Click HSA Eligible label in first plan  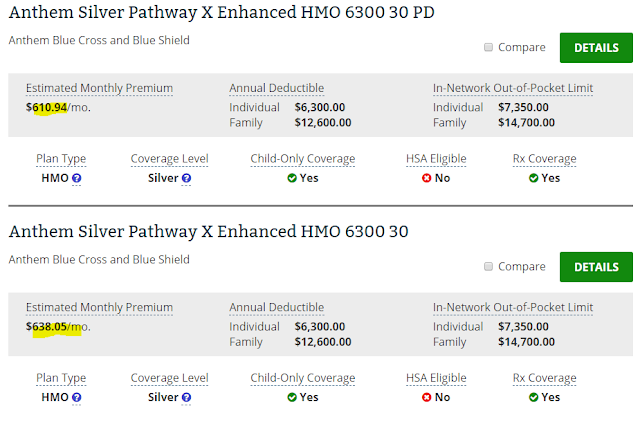[436, 159]
